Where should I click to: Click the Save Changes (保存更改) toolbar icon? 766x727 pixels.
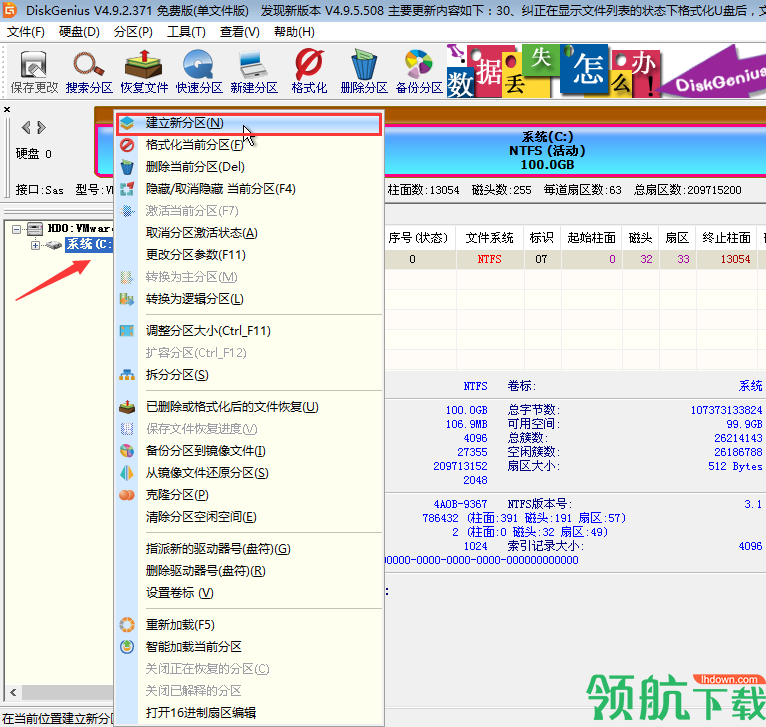(34, 72)
